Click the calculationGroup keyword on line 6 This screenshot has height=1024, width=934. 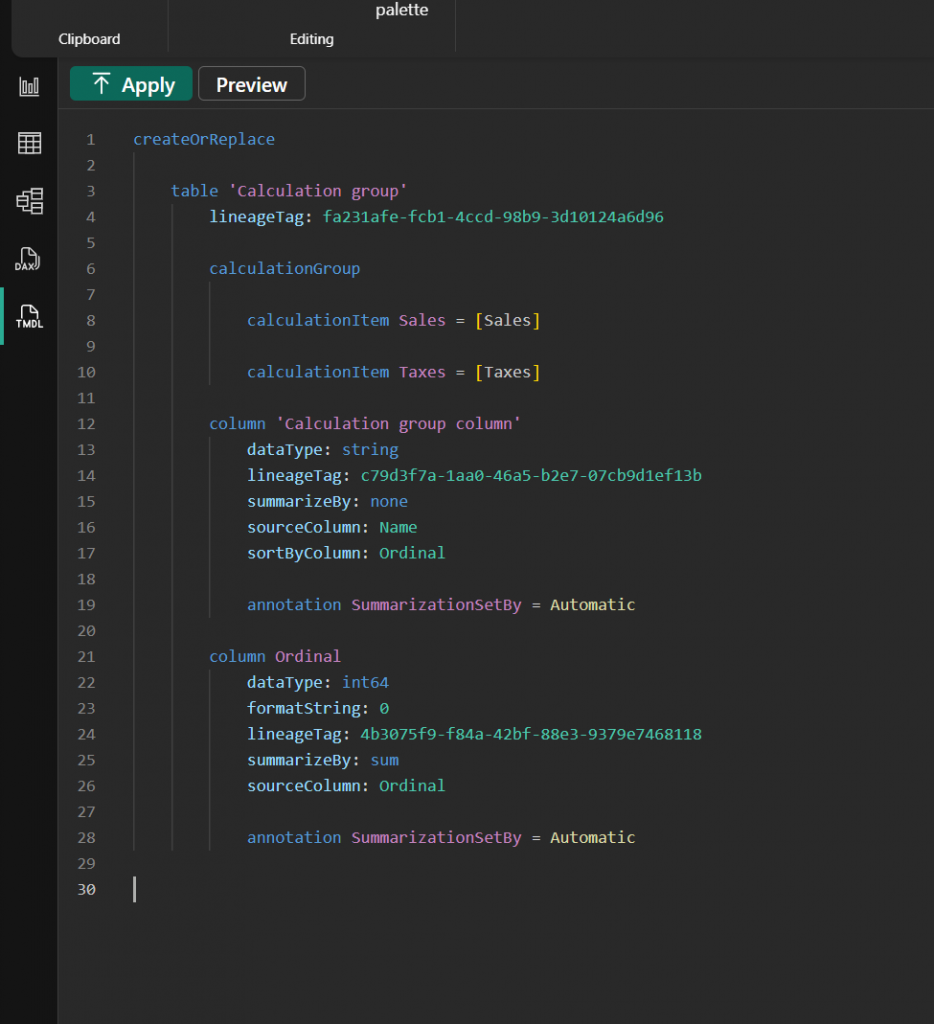pyautogui.click(x=284, y=268)
